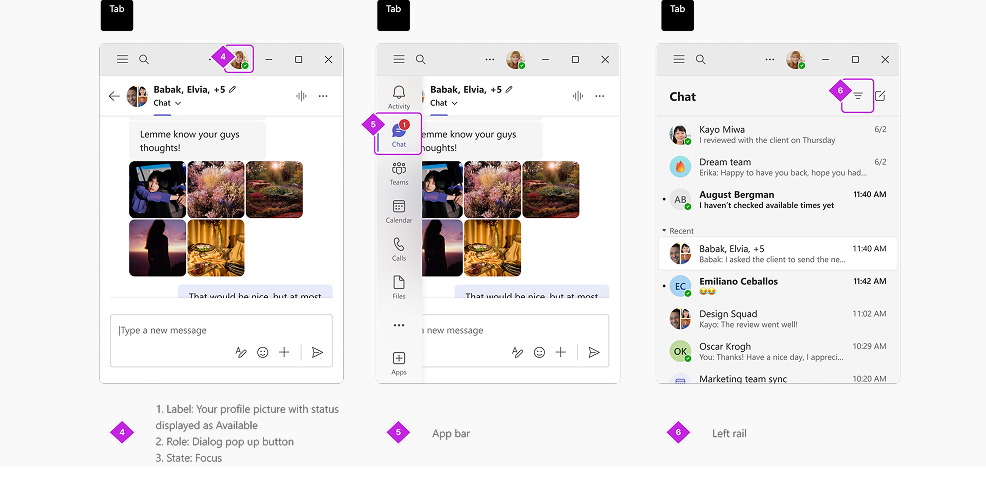Open Calendar in the app bar

coord(399,211)
